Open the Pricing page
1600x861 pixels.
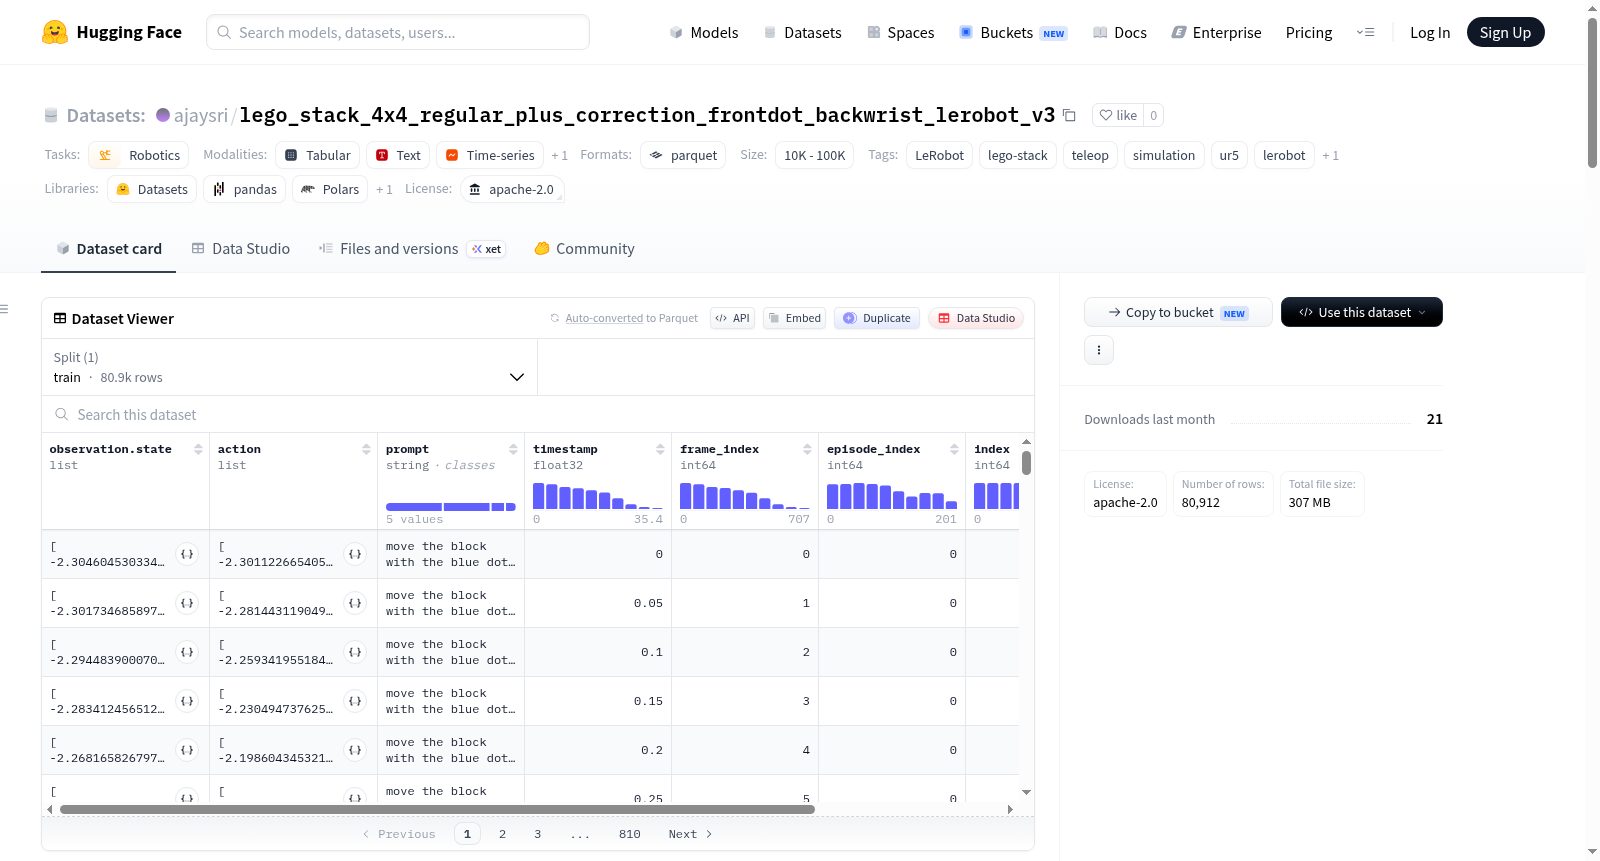(1309, 32)
